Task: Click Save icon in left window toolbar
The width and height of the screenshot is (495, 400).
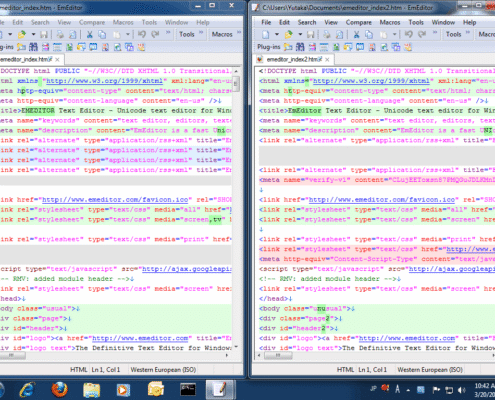Action: pyautogui.click(x=44, y=34)
